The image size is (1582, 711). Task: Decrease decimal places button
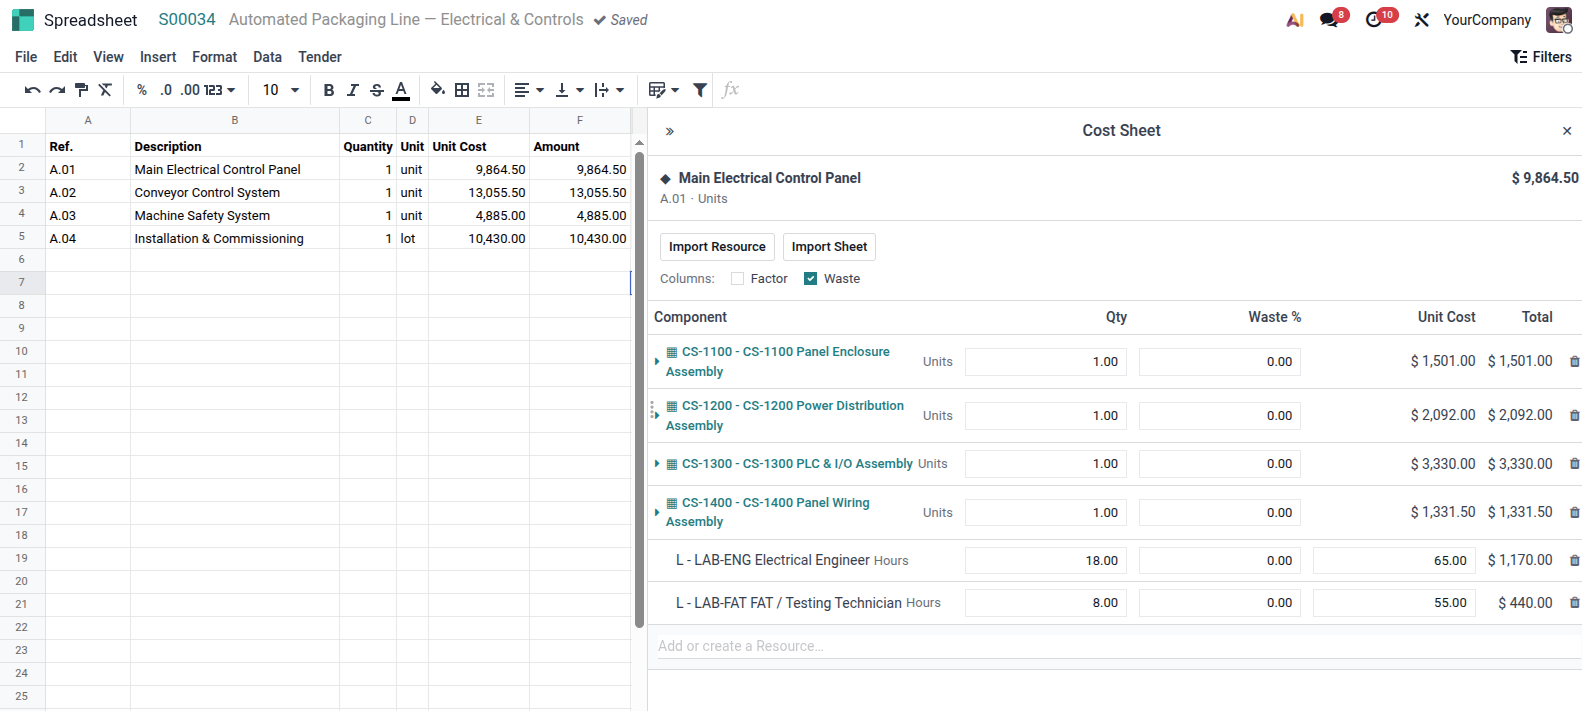pyautogui.click(x=166, y=90)
